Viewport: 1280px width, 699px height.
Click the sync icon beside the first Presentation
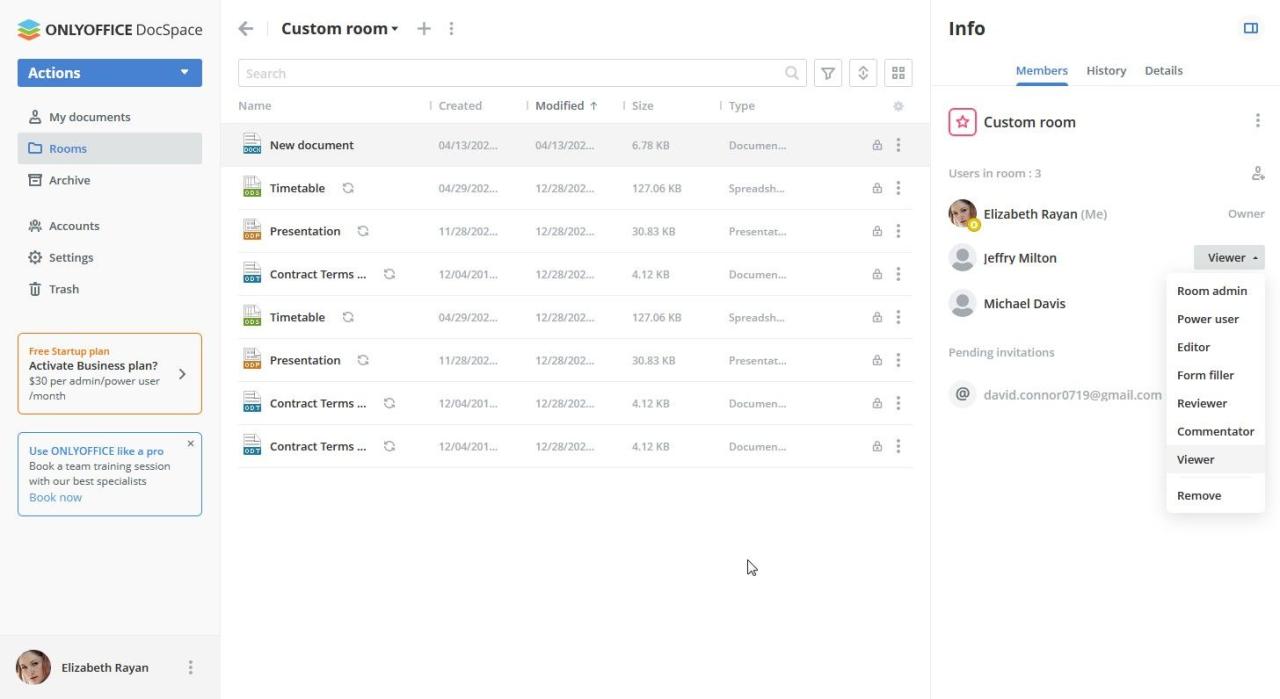363,231
